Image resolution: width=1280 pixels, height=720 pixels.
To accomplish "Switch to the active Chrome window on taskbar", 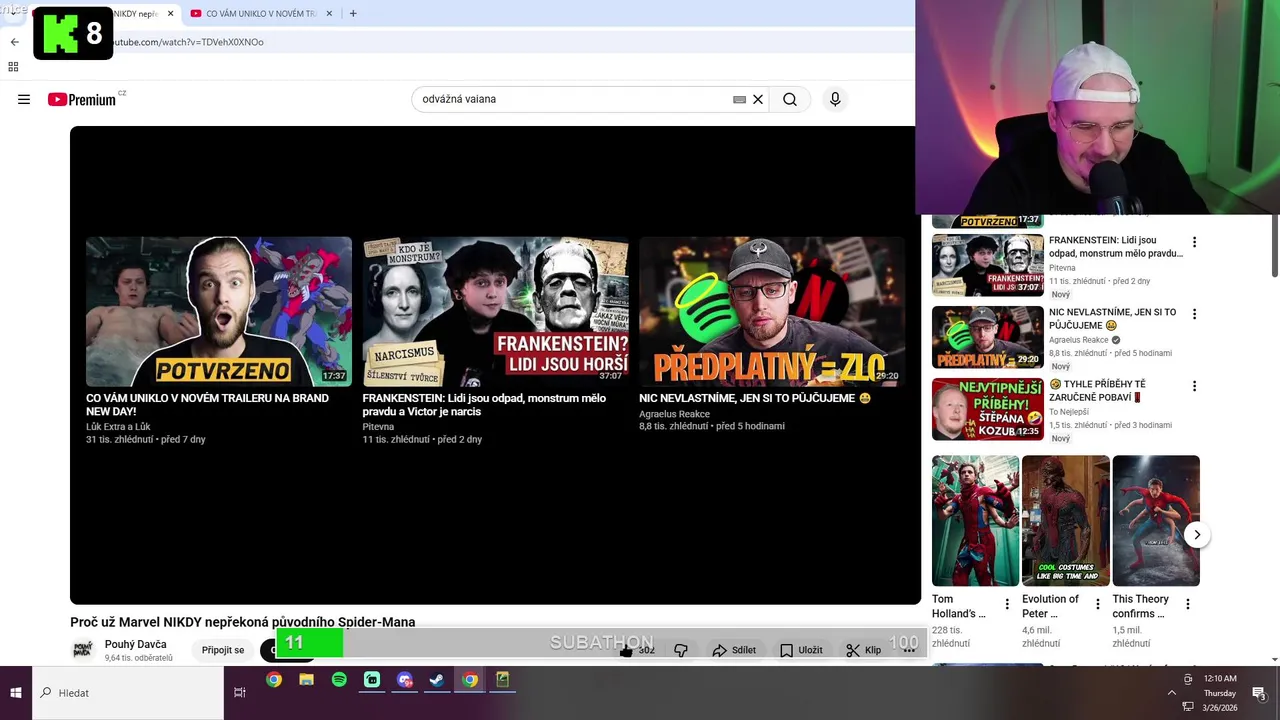I will click(x=470, y=680).
